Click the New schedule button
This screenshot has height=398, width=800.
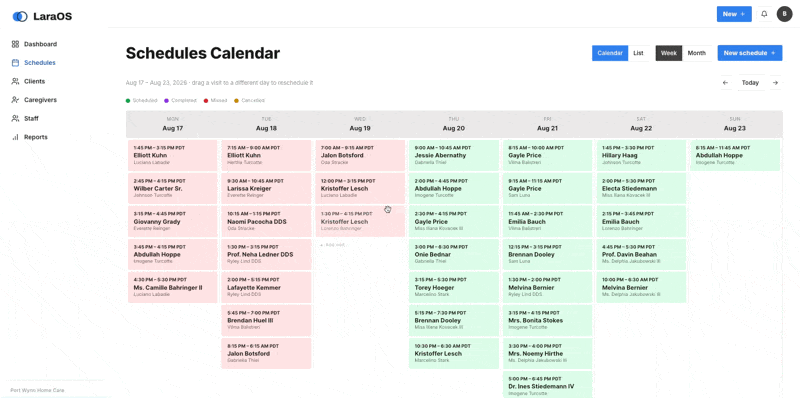[x=749, y=53]
